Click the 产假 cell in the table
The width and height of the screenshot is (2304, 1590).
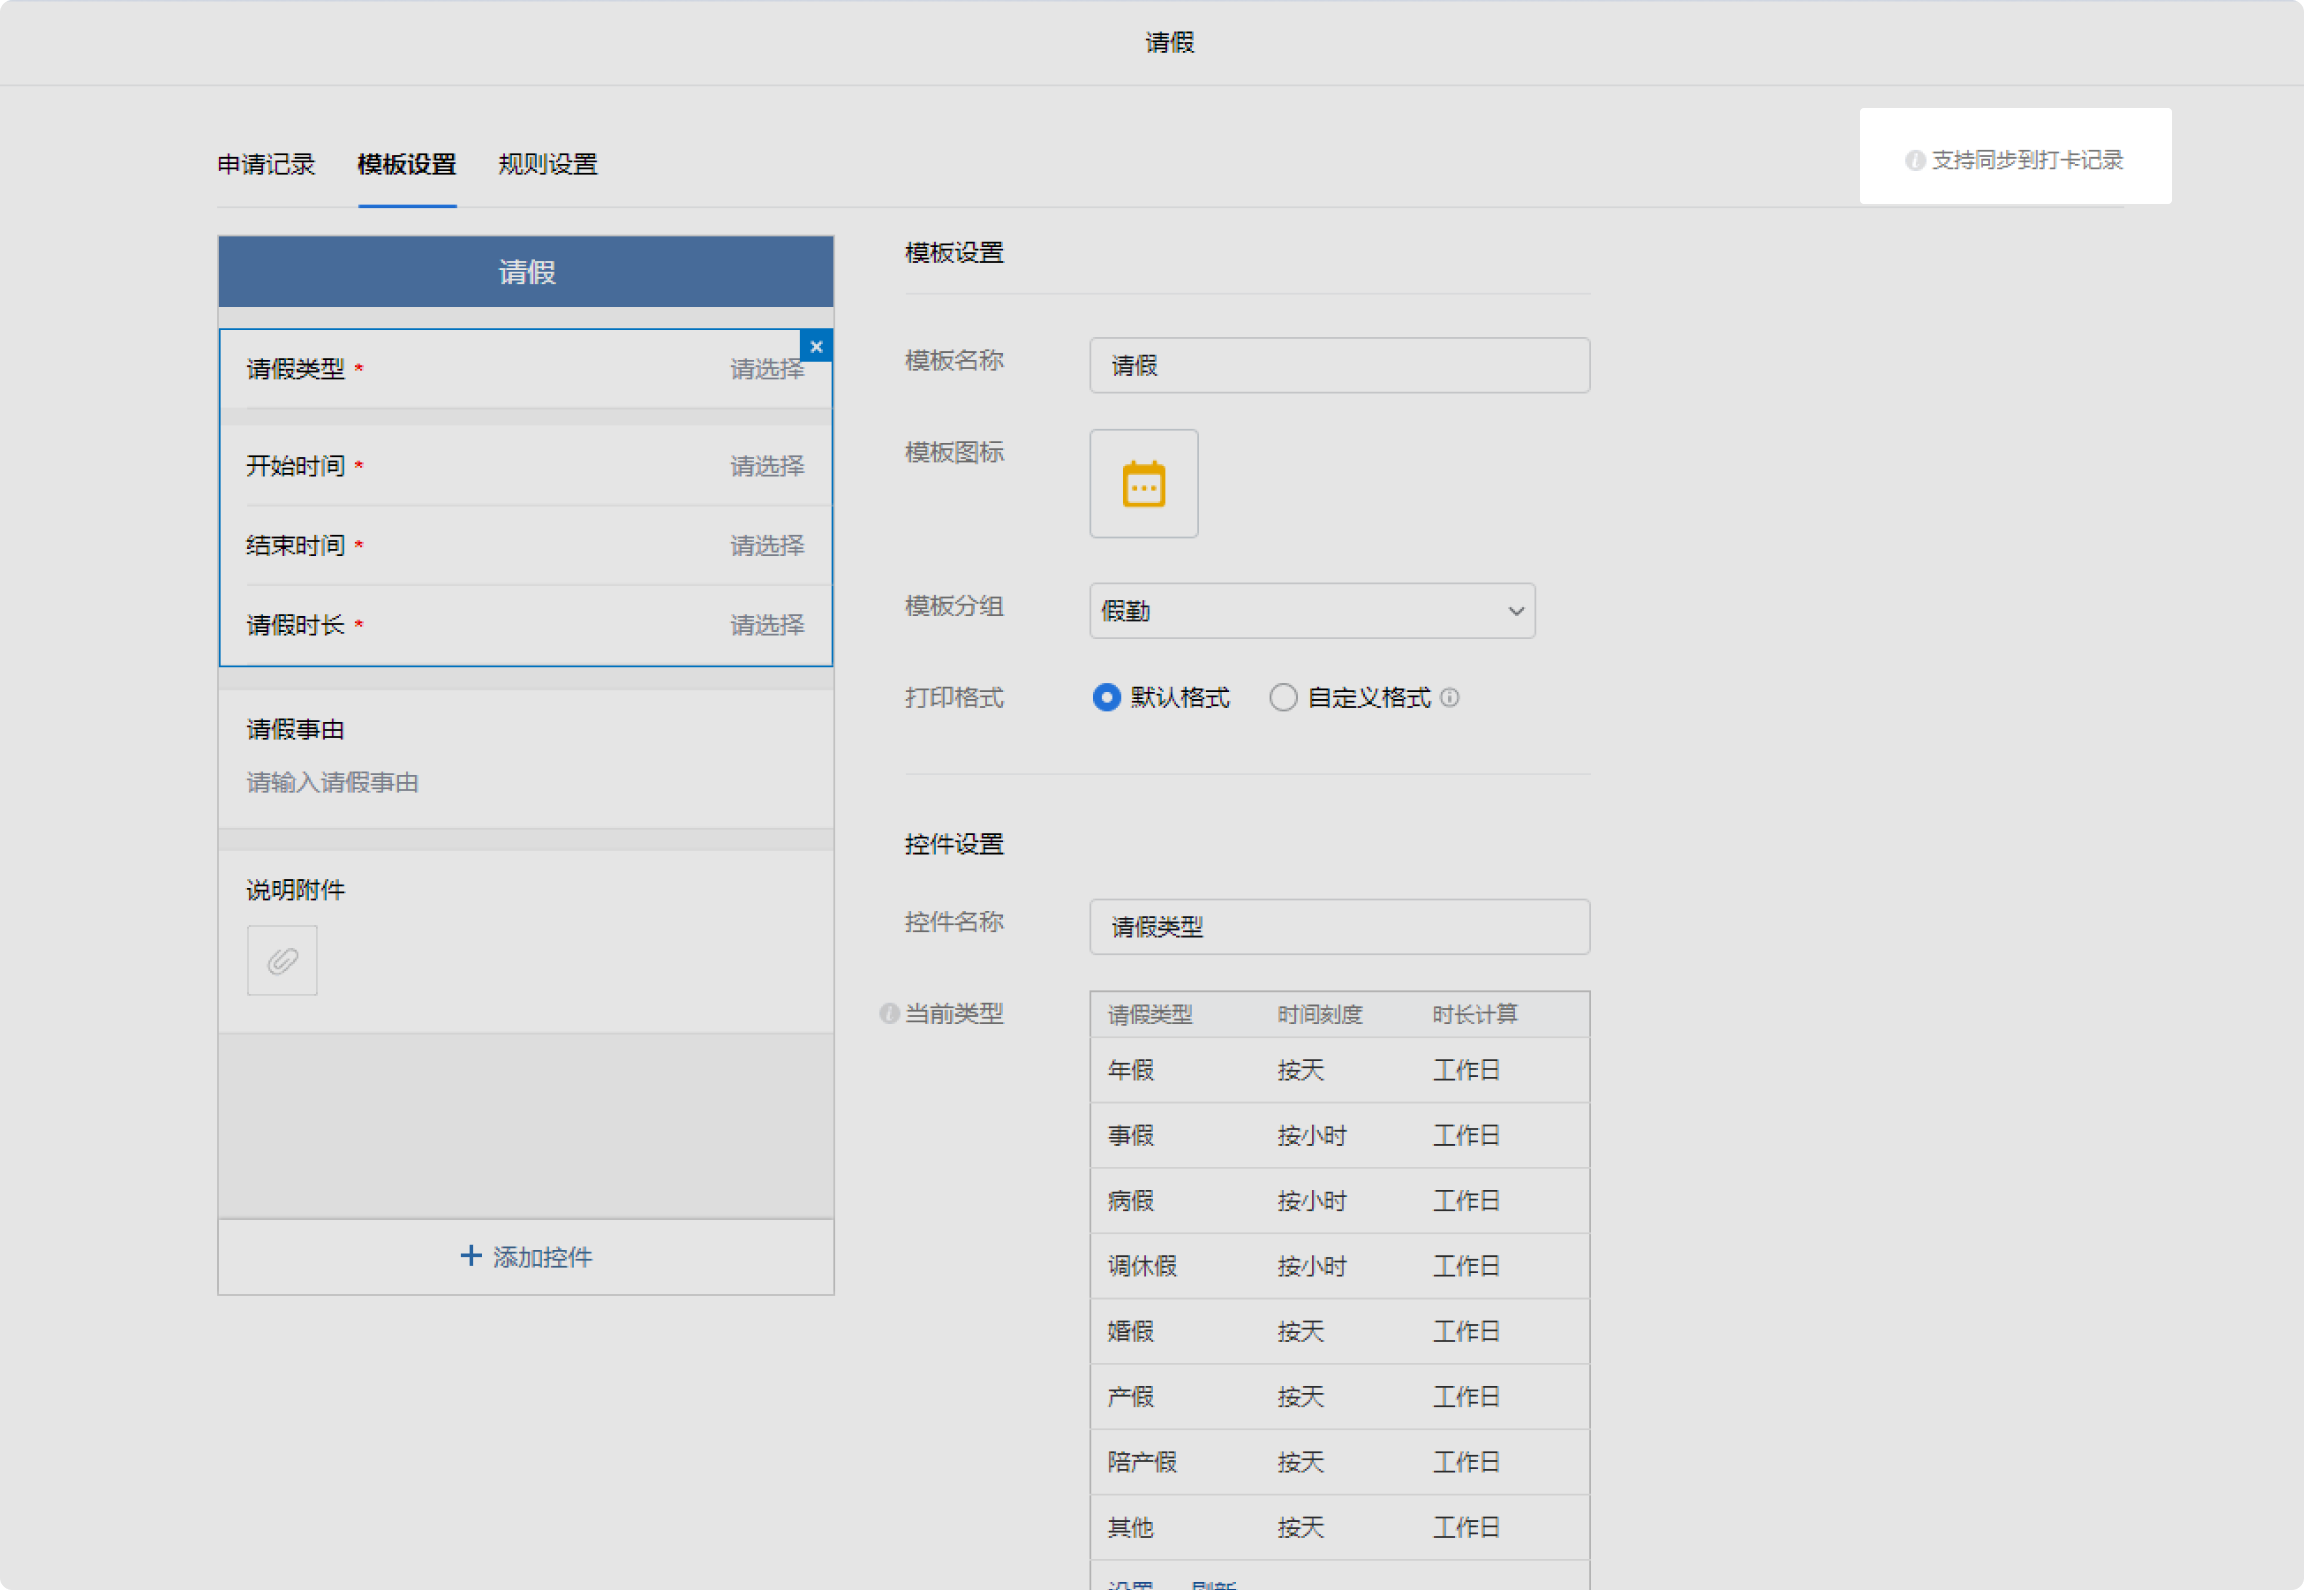1131,1397
